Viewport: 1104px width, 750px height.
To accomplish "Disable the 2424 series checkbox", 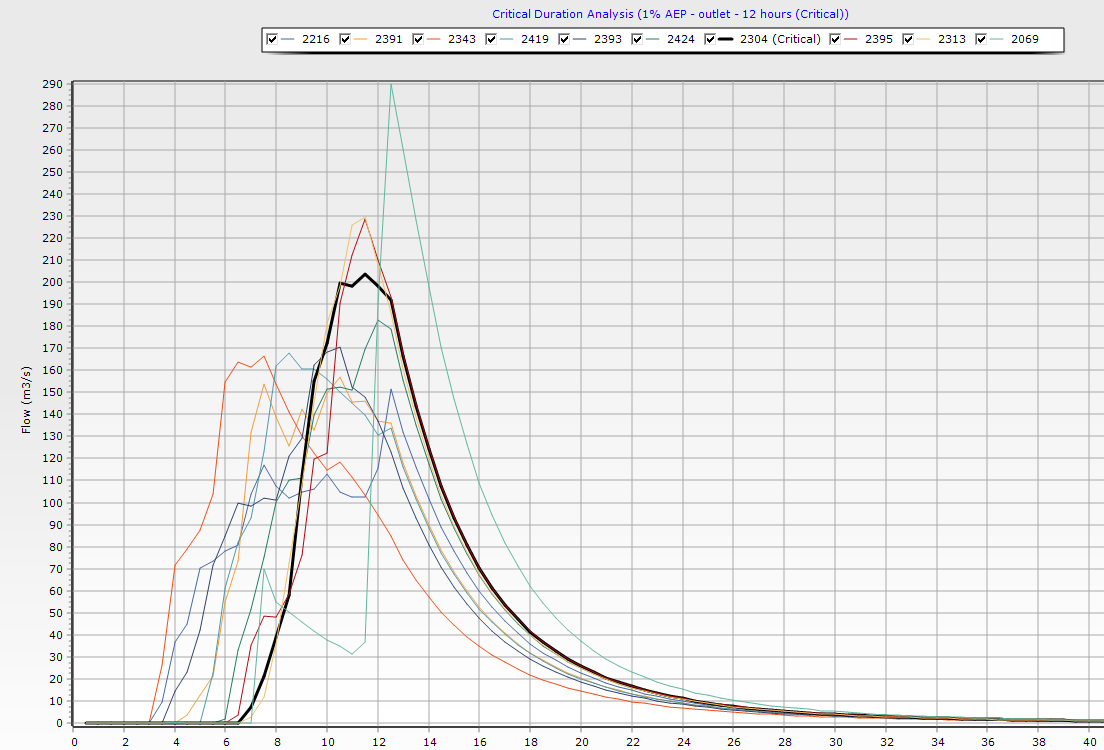I will click(x=637, y=40).
